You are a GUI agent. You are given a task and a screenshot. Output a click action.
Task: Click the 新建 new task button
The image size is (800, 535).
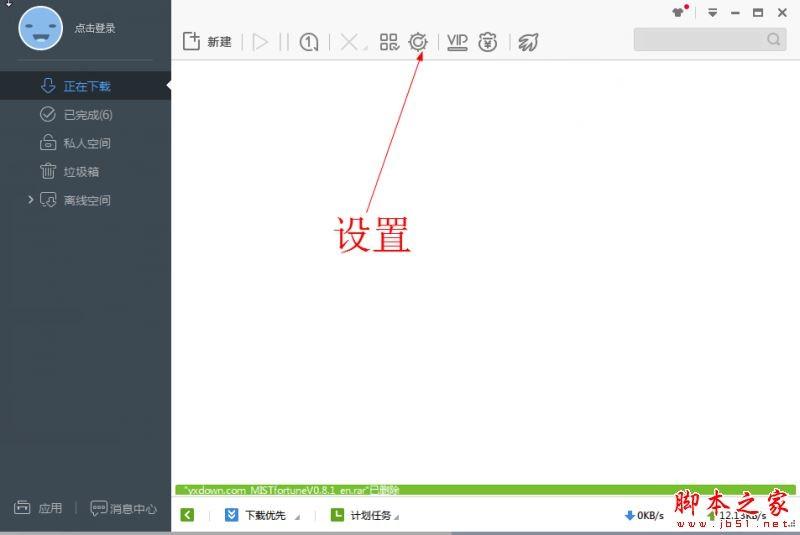(x=207, y=41)
